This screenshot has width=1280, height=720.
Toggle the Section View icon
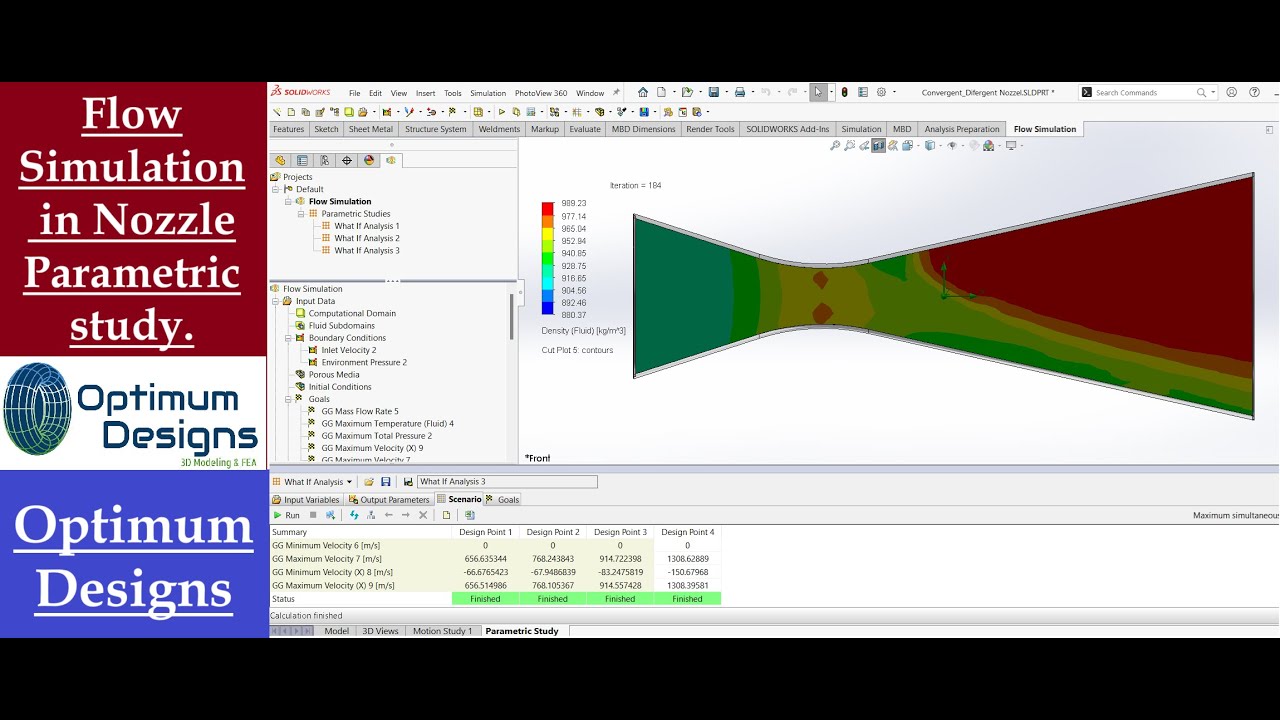(878, 146)
